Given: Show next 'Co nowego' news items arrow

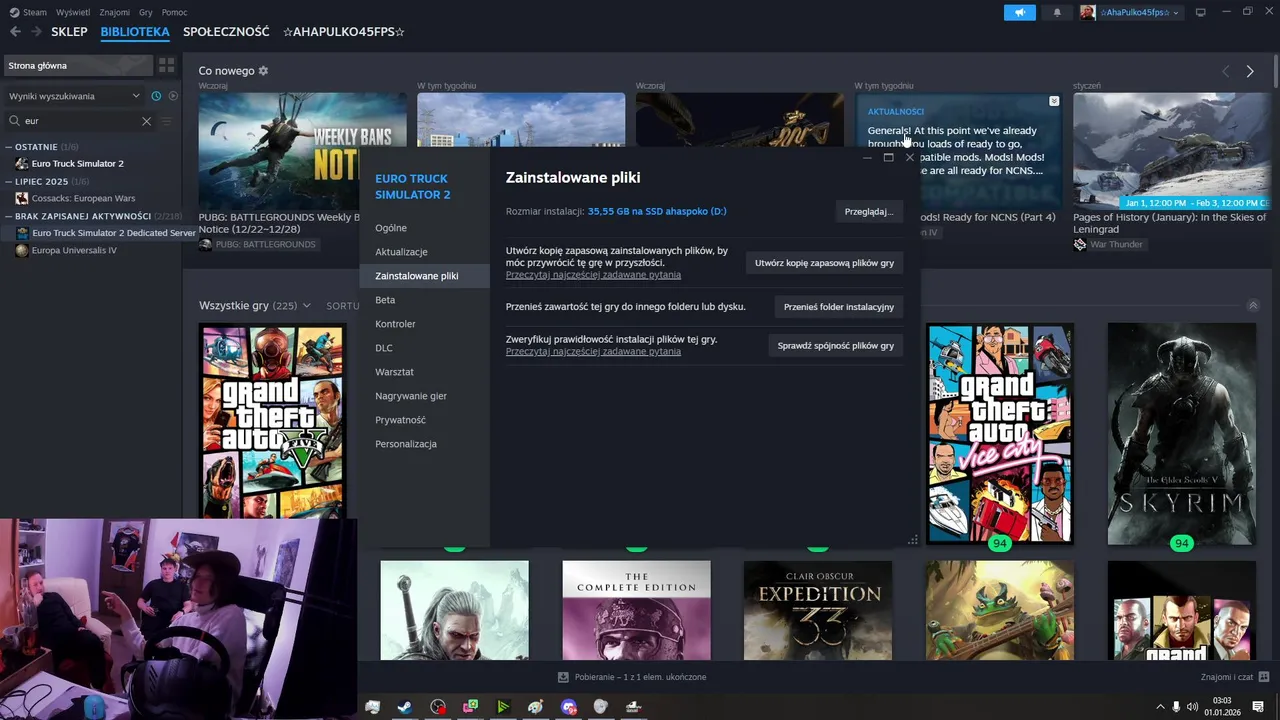Looking at the screenshot, I should pos(1250,71).
